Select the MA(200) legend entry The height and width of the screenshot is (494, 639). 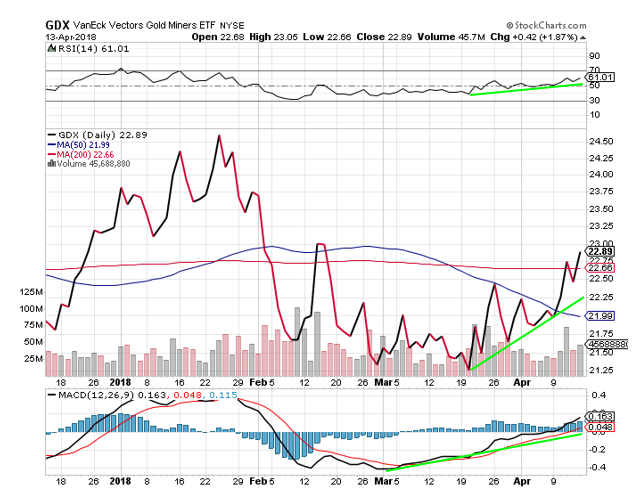click(79, 155)
